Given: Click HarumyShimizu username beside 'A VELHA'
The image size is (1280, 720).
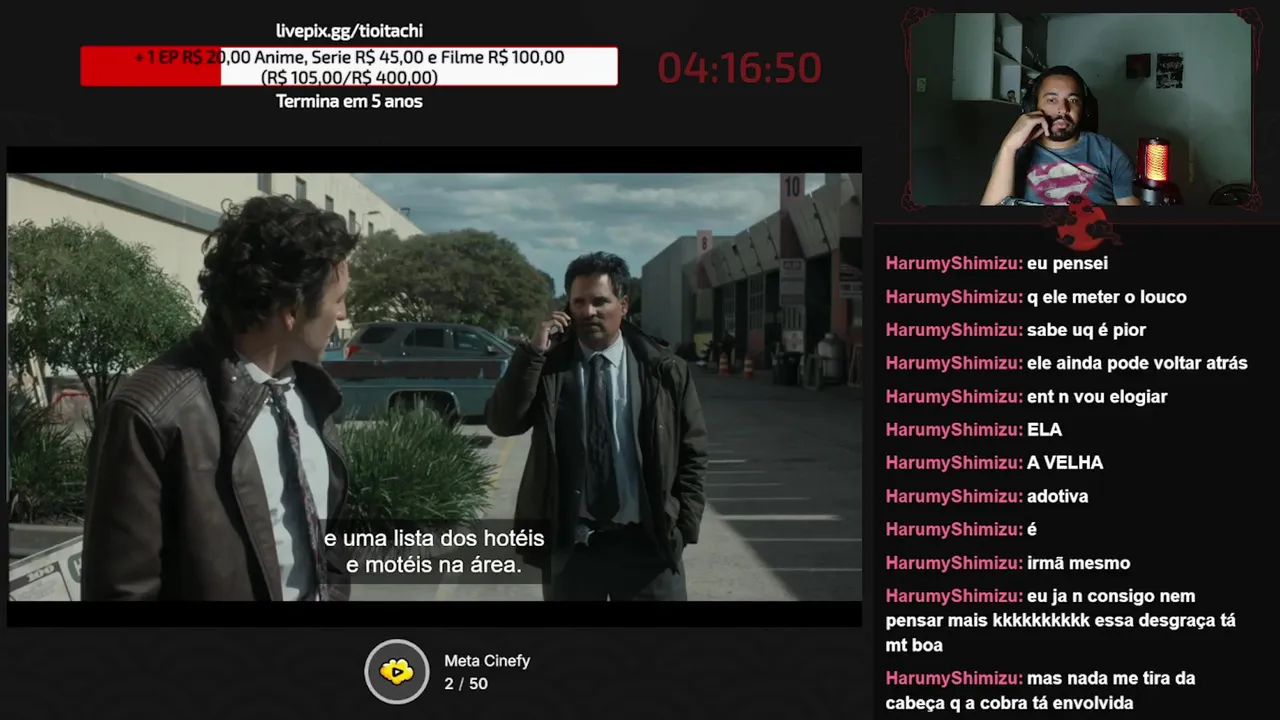Looking at the screenshot, I should [x=954, y=463].
